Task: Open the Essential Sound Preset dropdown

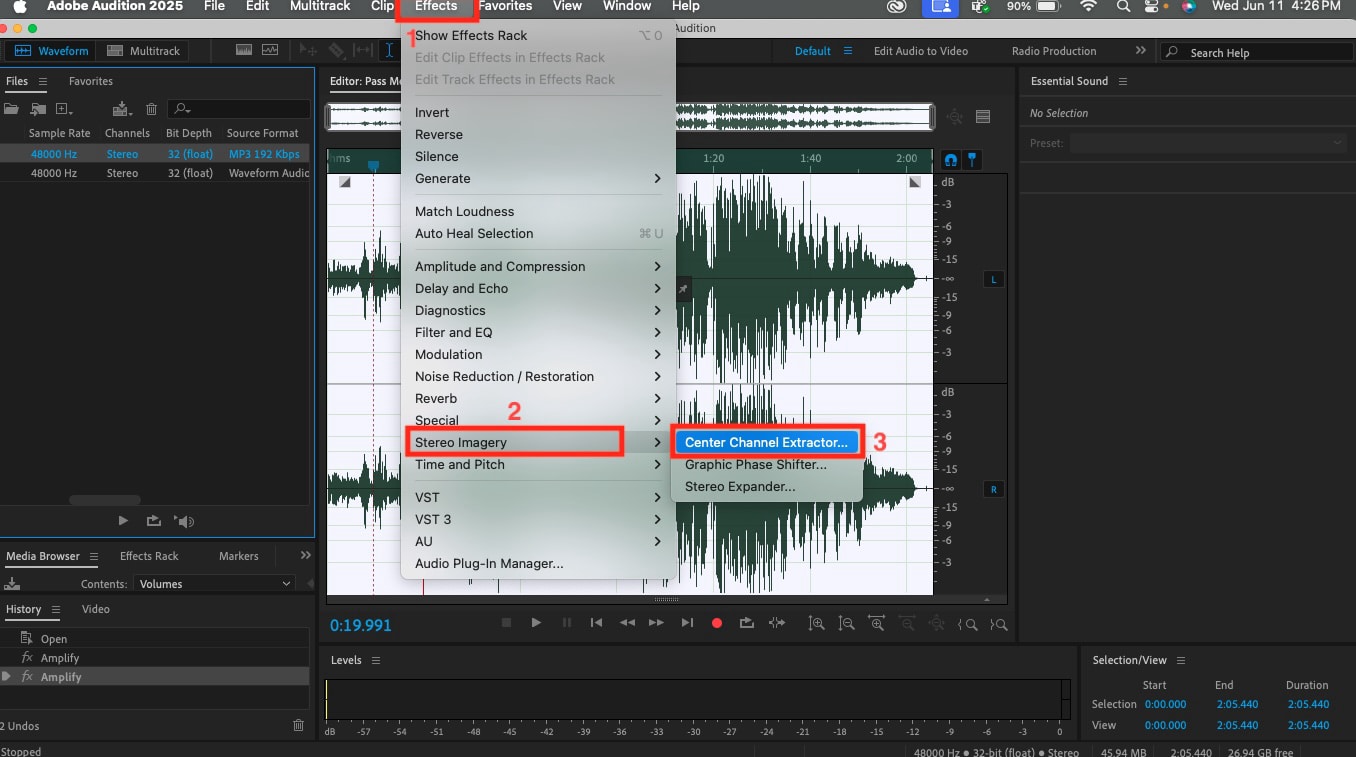Action: tap(1209, 143)
